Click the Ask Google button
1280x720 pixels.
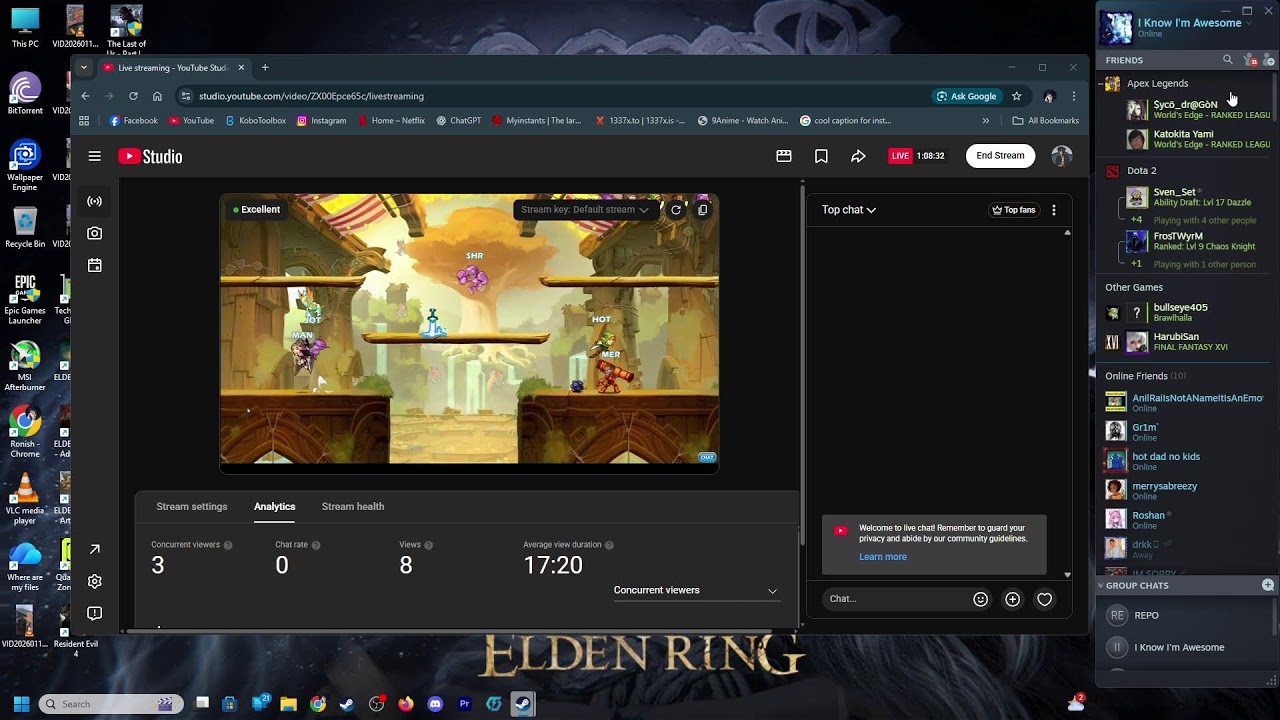[966, 96]
